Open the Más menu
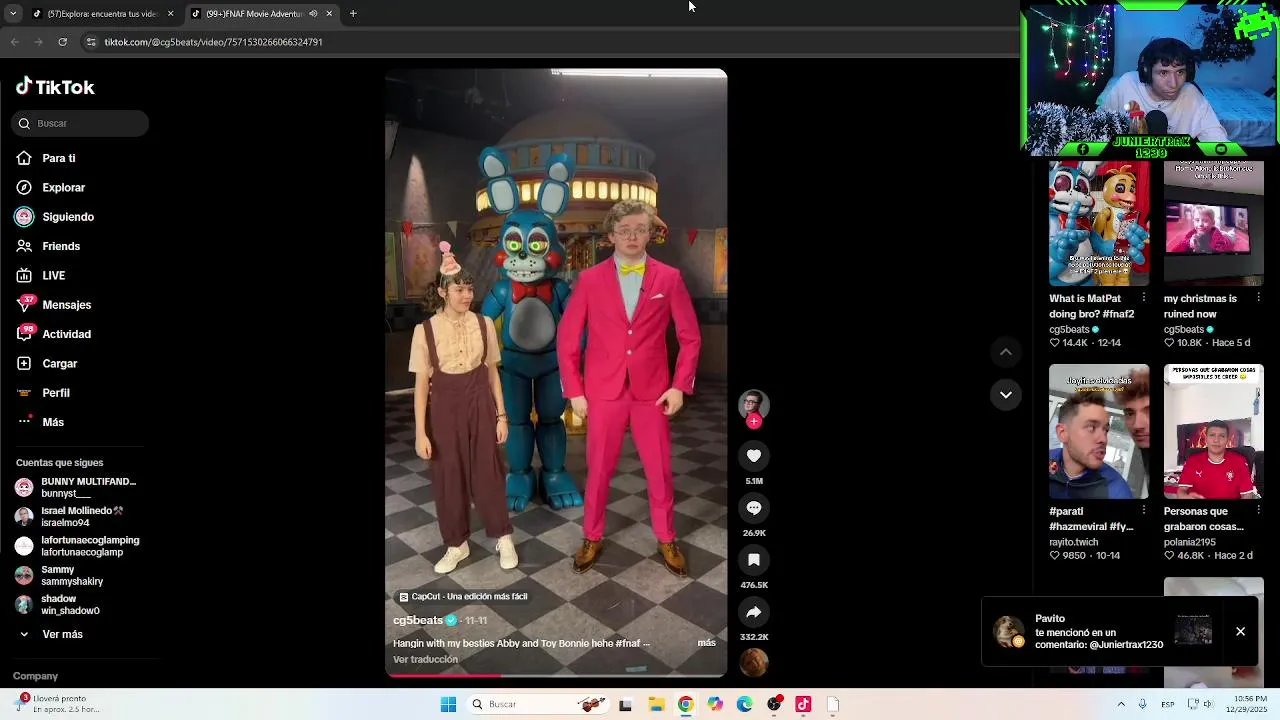This screenshot has width=1280, height=720. tap(52, 422)
